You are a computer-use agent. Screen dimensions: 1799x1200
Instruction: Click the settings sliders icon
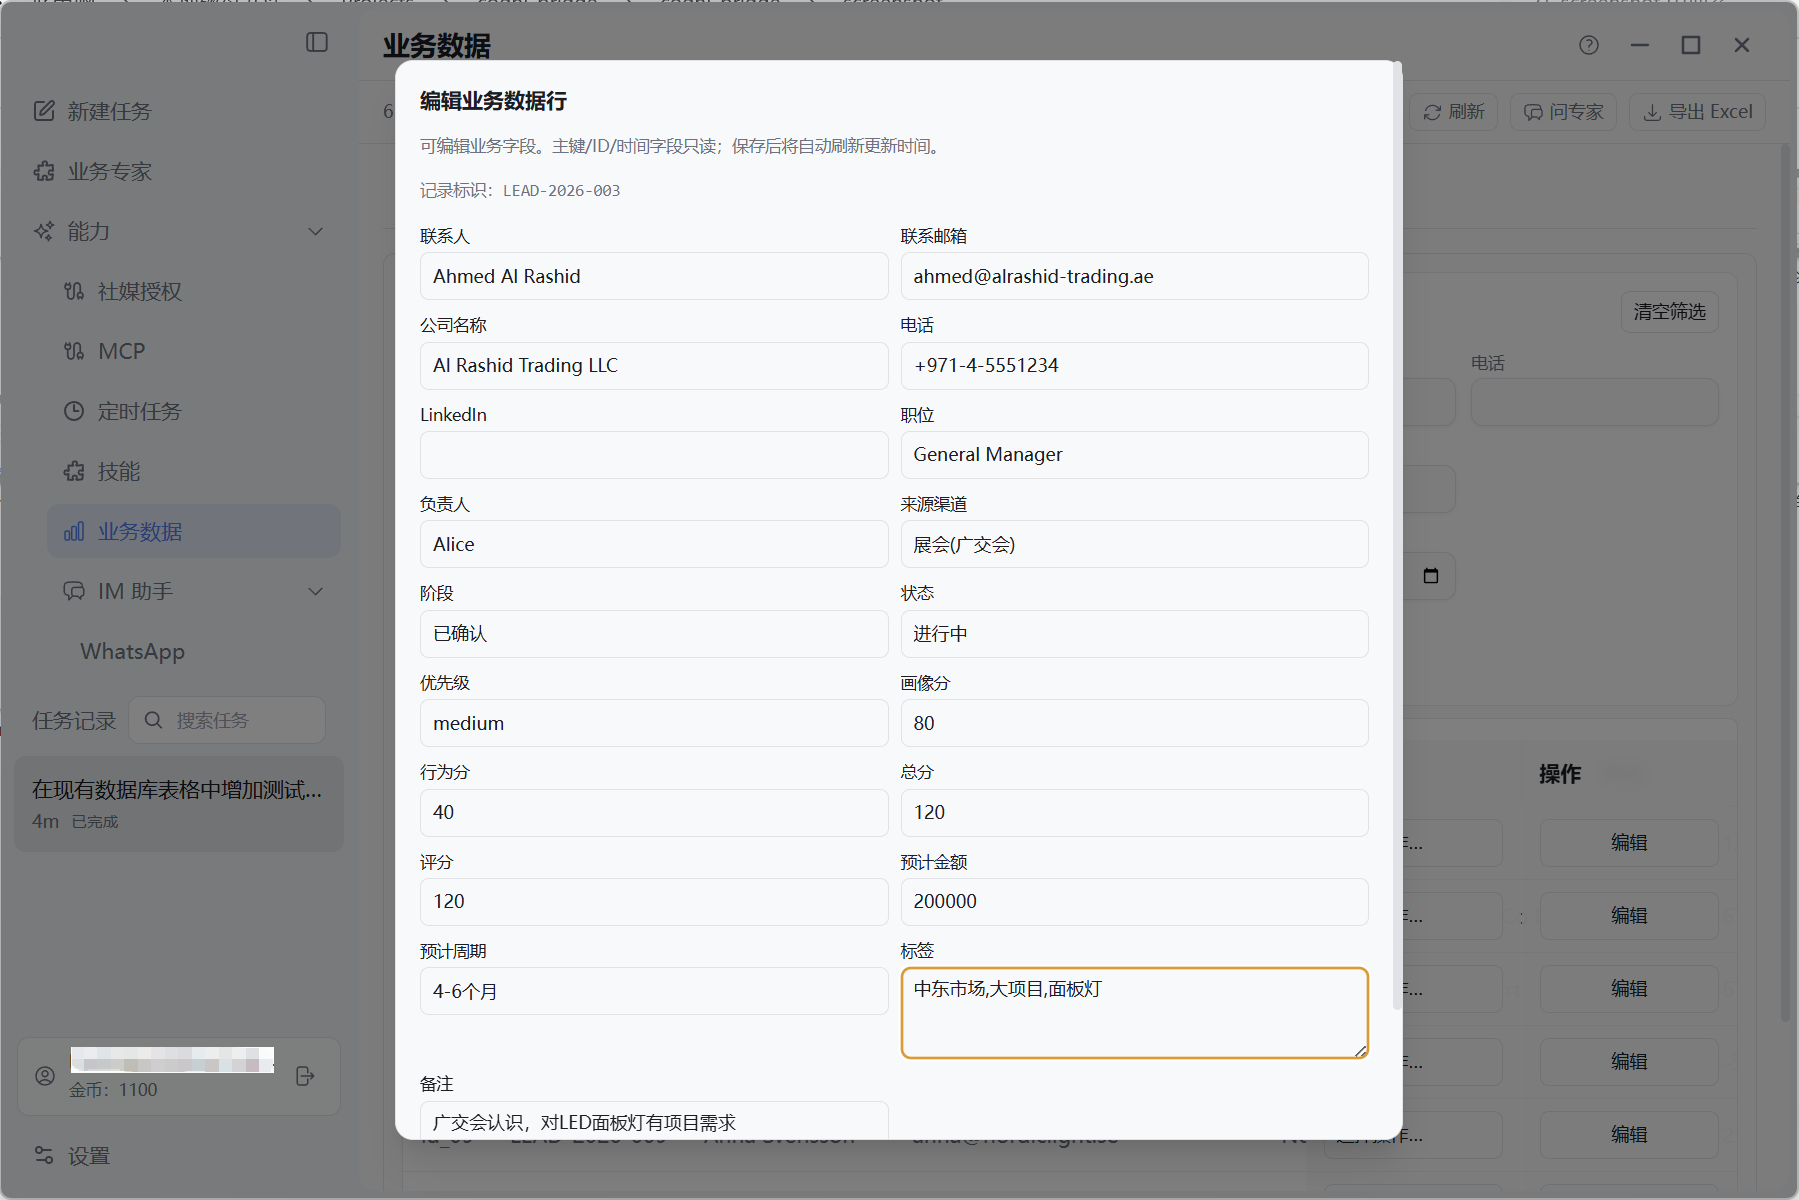coord(44,1155)
